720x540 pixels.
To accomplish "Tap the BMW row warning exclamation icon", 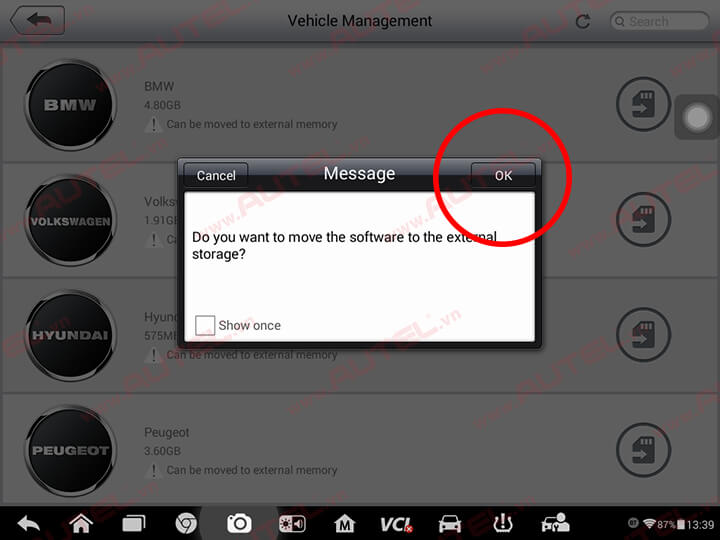I will coord(153,124).
